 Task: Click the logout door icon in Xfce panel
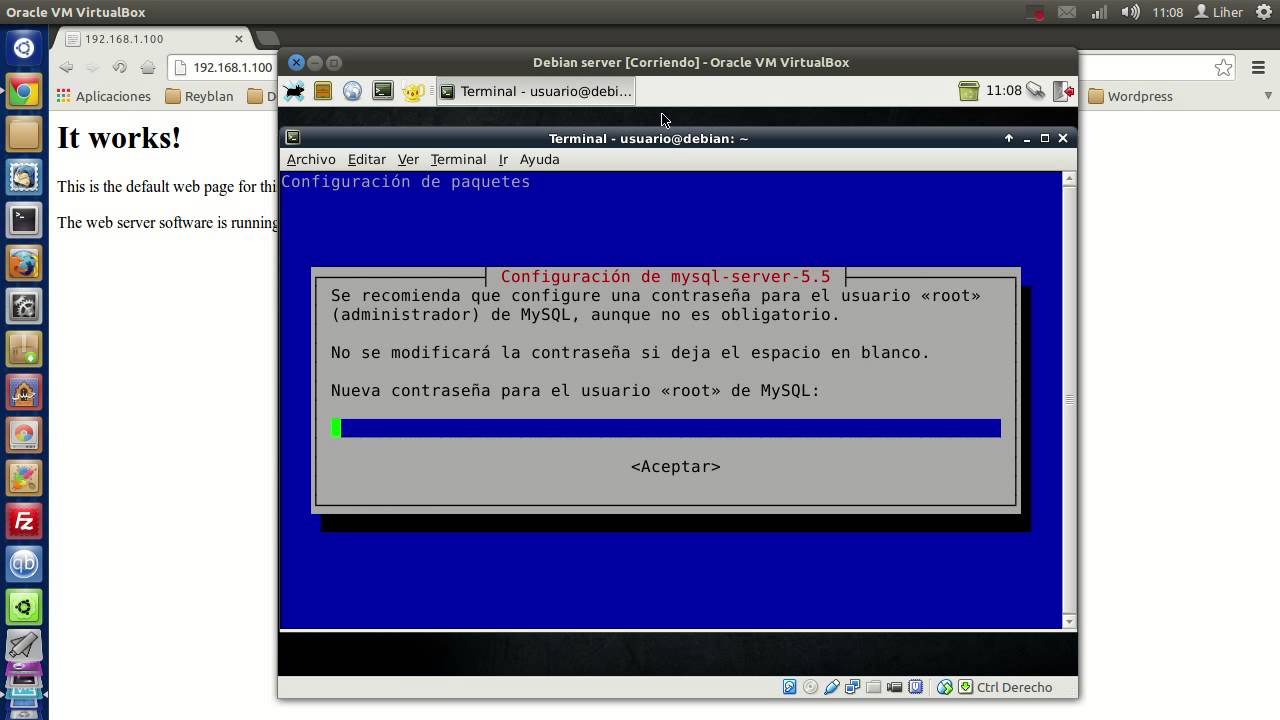click(1063, 91)
